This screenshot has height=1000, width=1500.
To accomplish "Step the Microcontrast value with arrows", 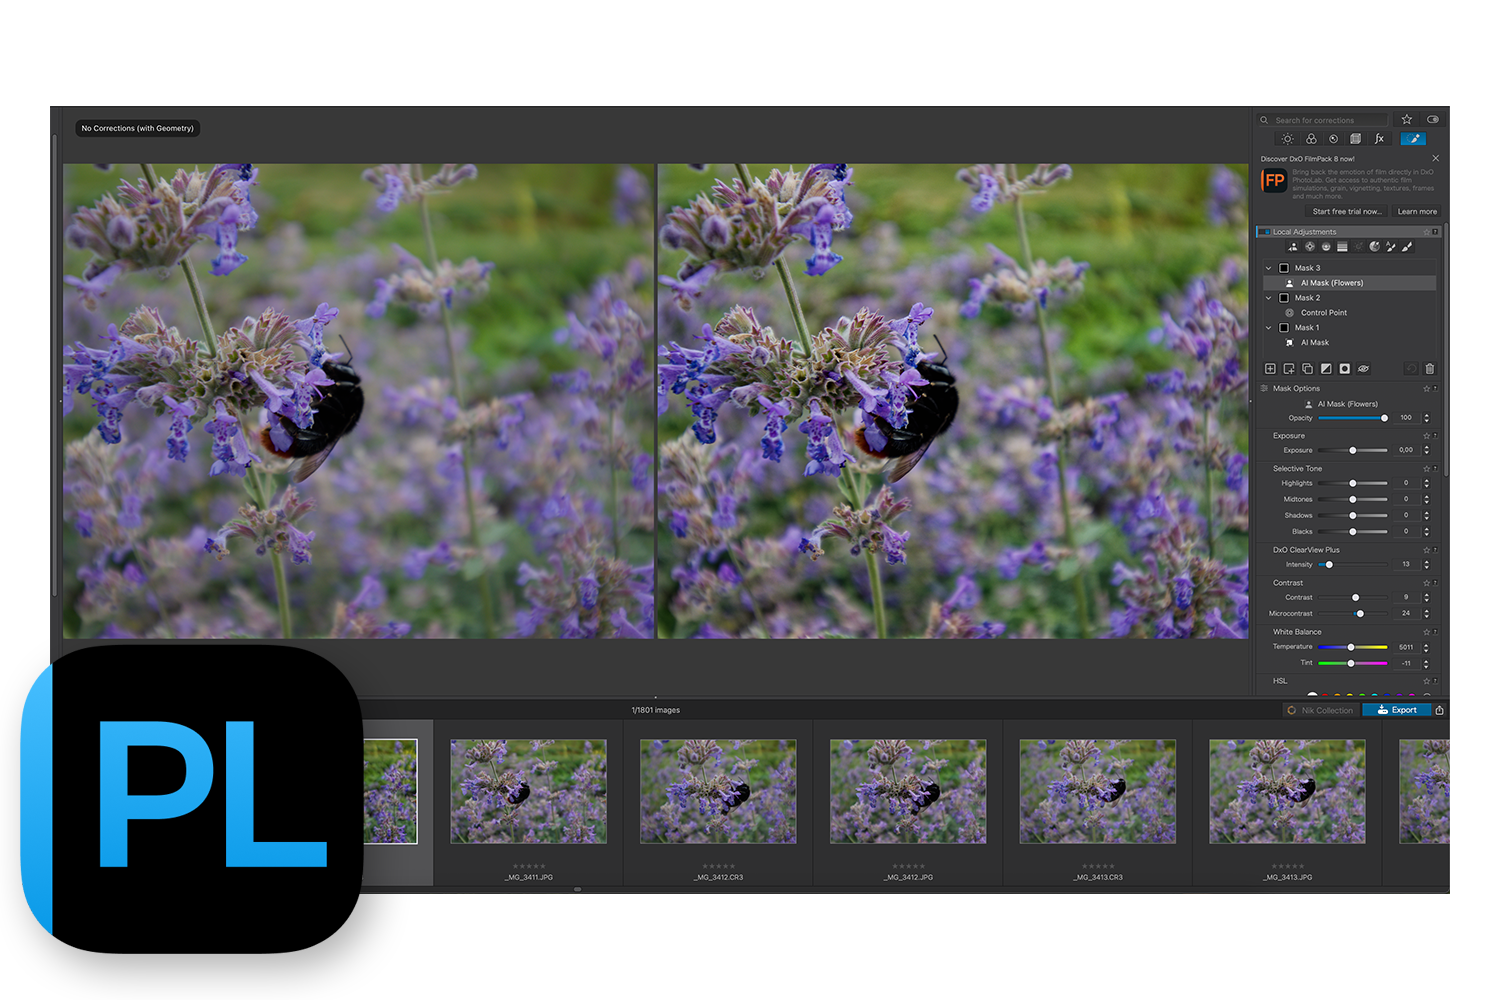I will point(1427,614).
